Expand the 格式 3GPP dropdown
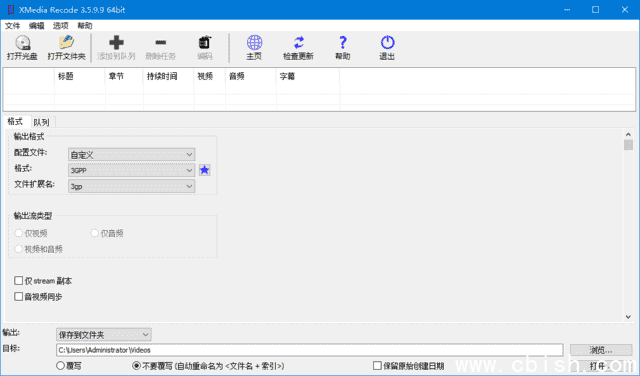The height and width of the screenshot is (376, 640). 131,170
